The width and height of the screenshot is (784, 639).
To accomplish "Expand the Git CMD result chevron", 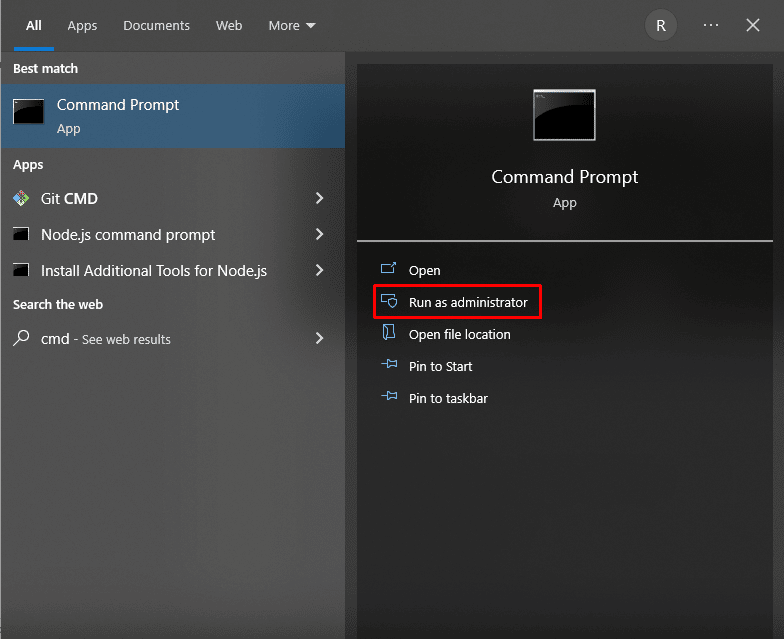I will click(320, 198).
